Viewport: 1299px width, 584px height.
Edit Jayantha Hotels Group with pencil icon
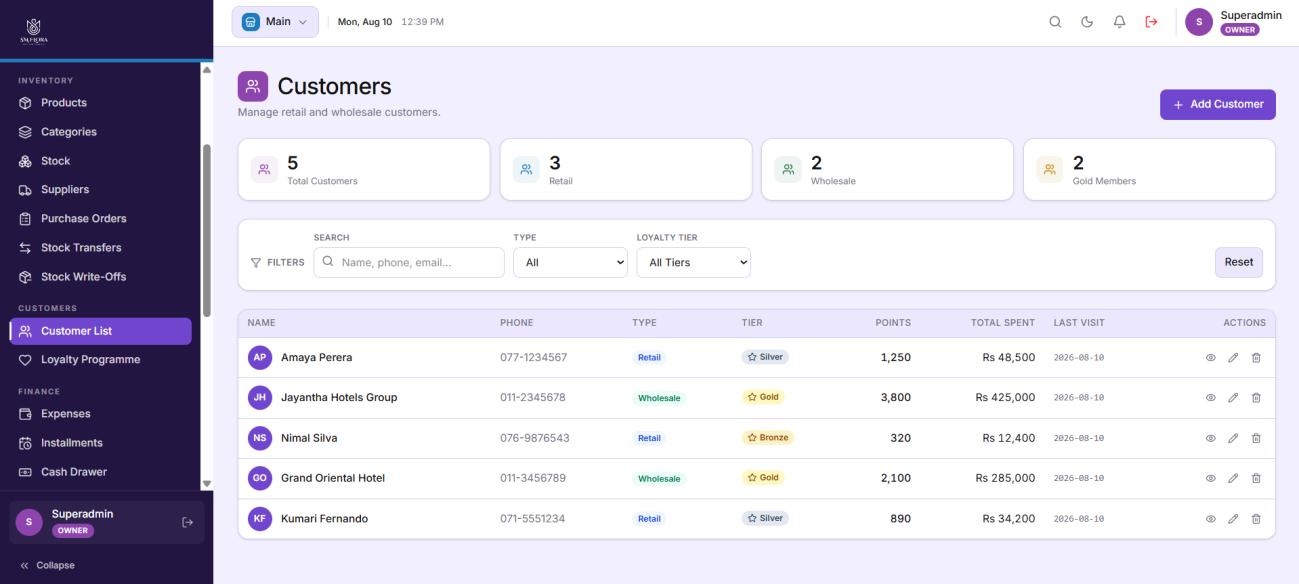coord(1233,398)
